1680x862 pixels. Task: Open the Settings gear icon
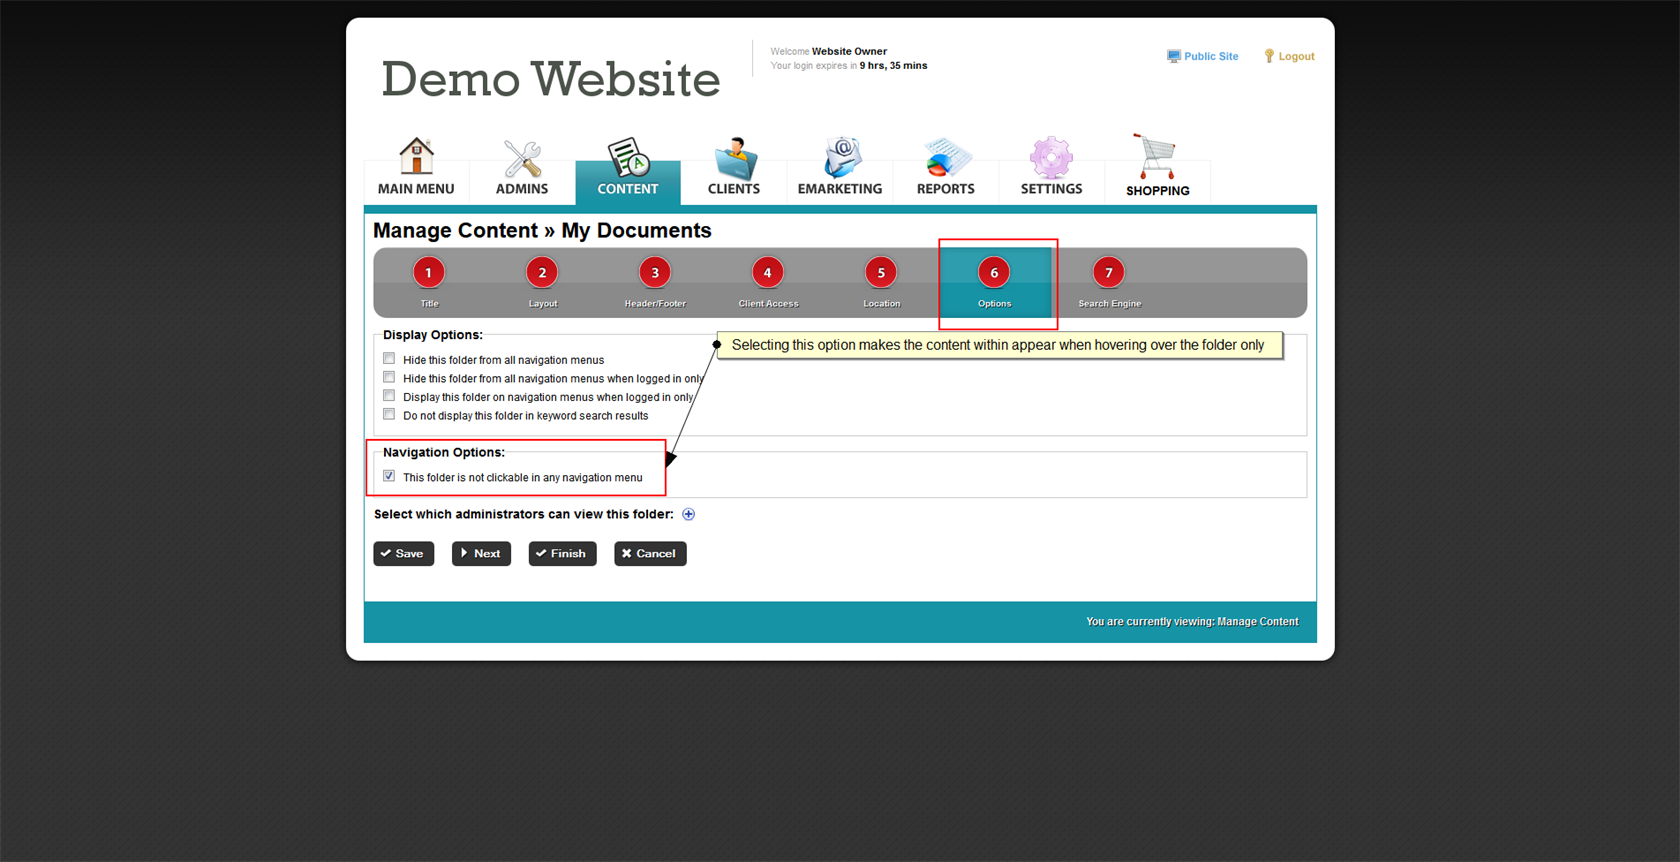click(x=1051, y=159)
